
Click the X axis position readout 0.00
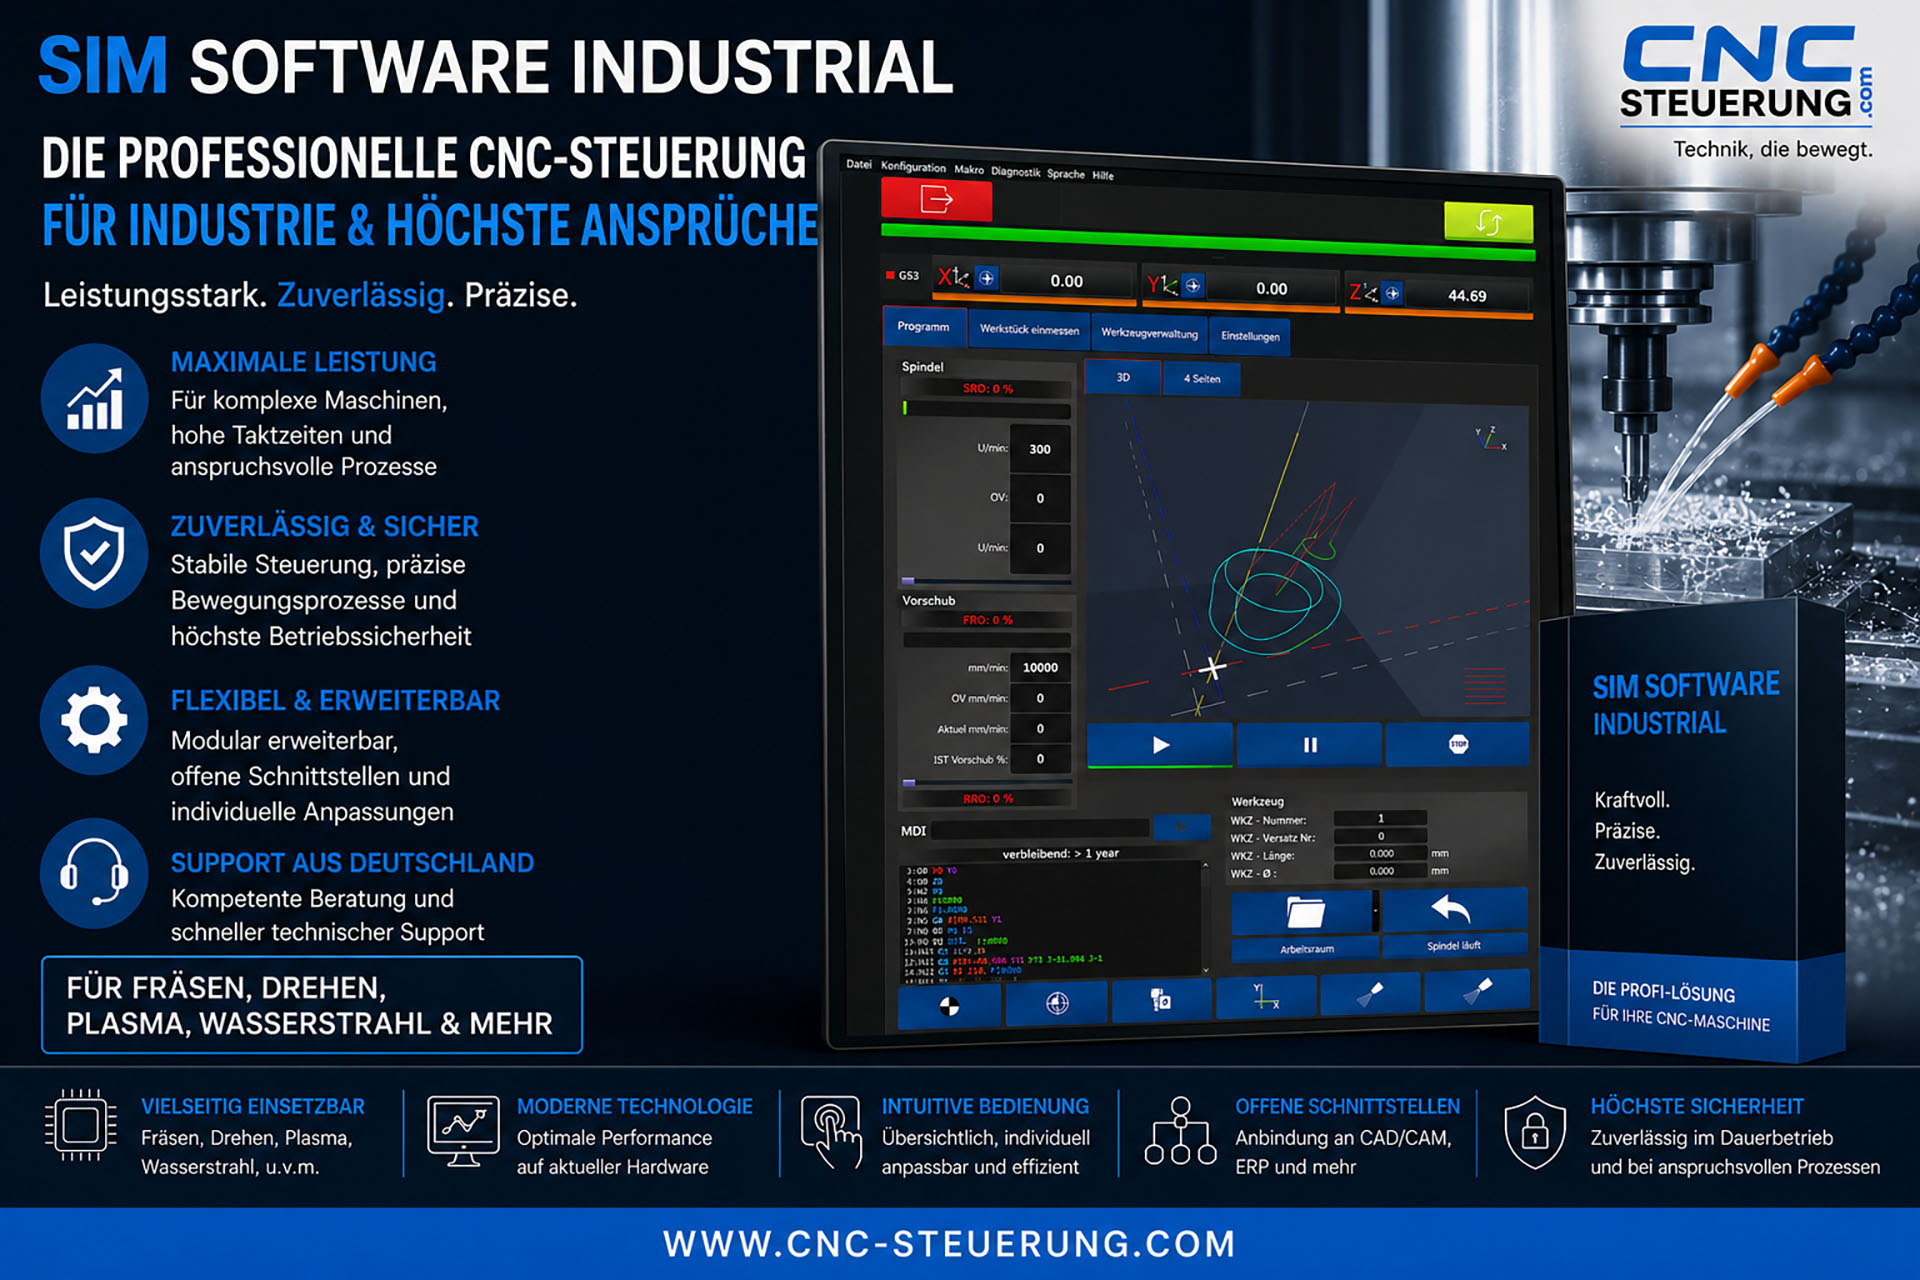click(x=1066, y=281)
